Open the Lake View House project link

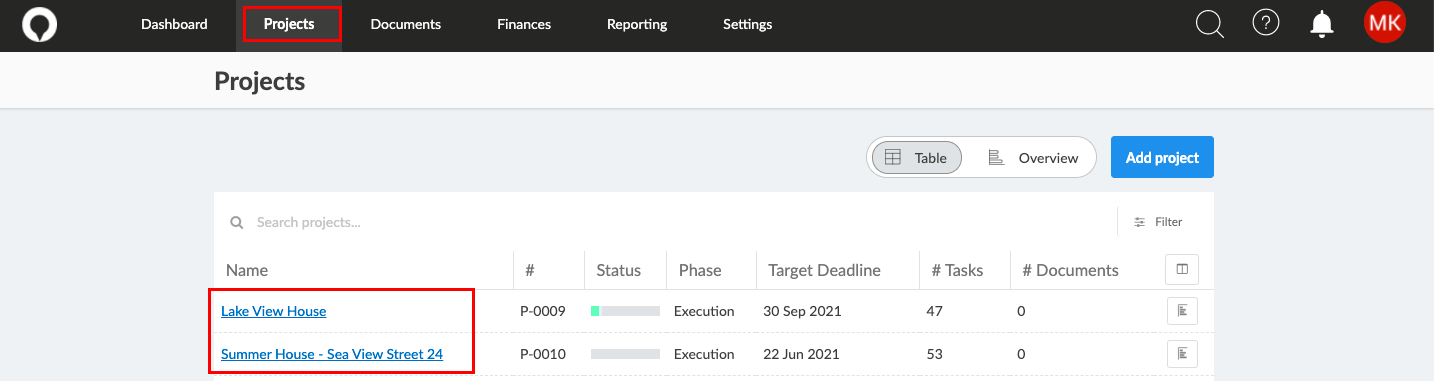[274, 311]
